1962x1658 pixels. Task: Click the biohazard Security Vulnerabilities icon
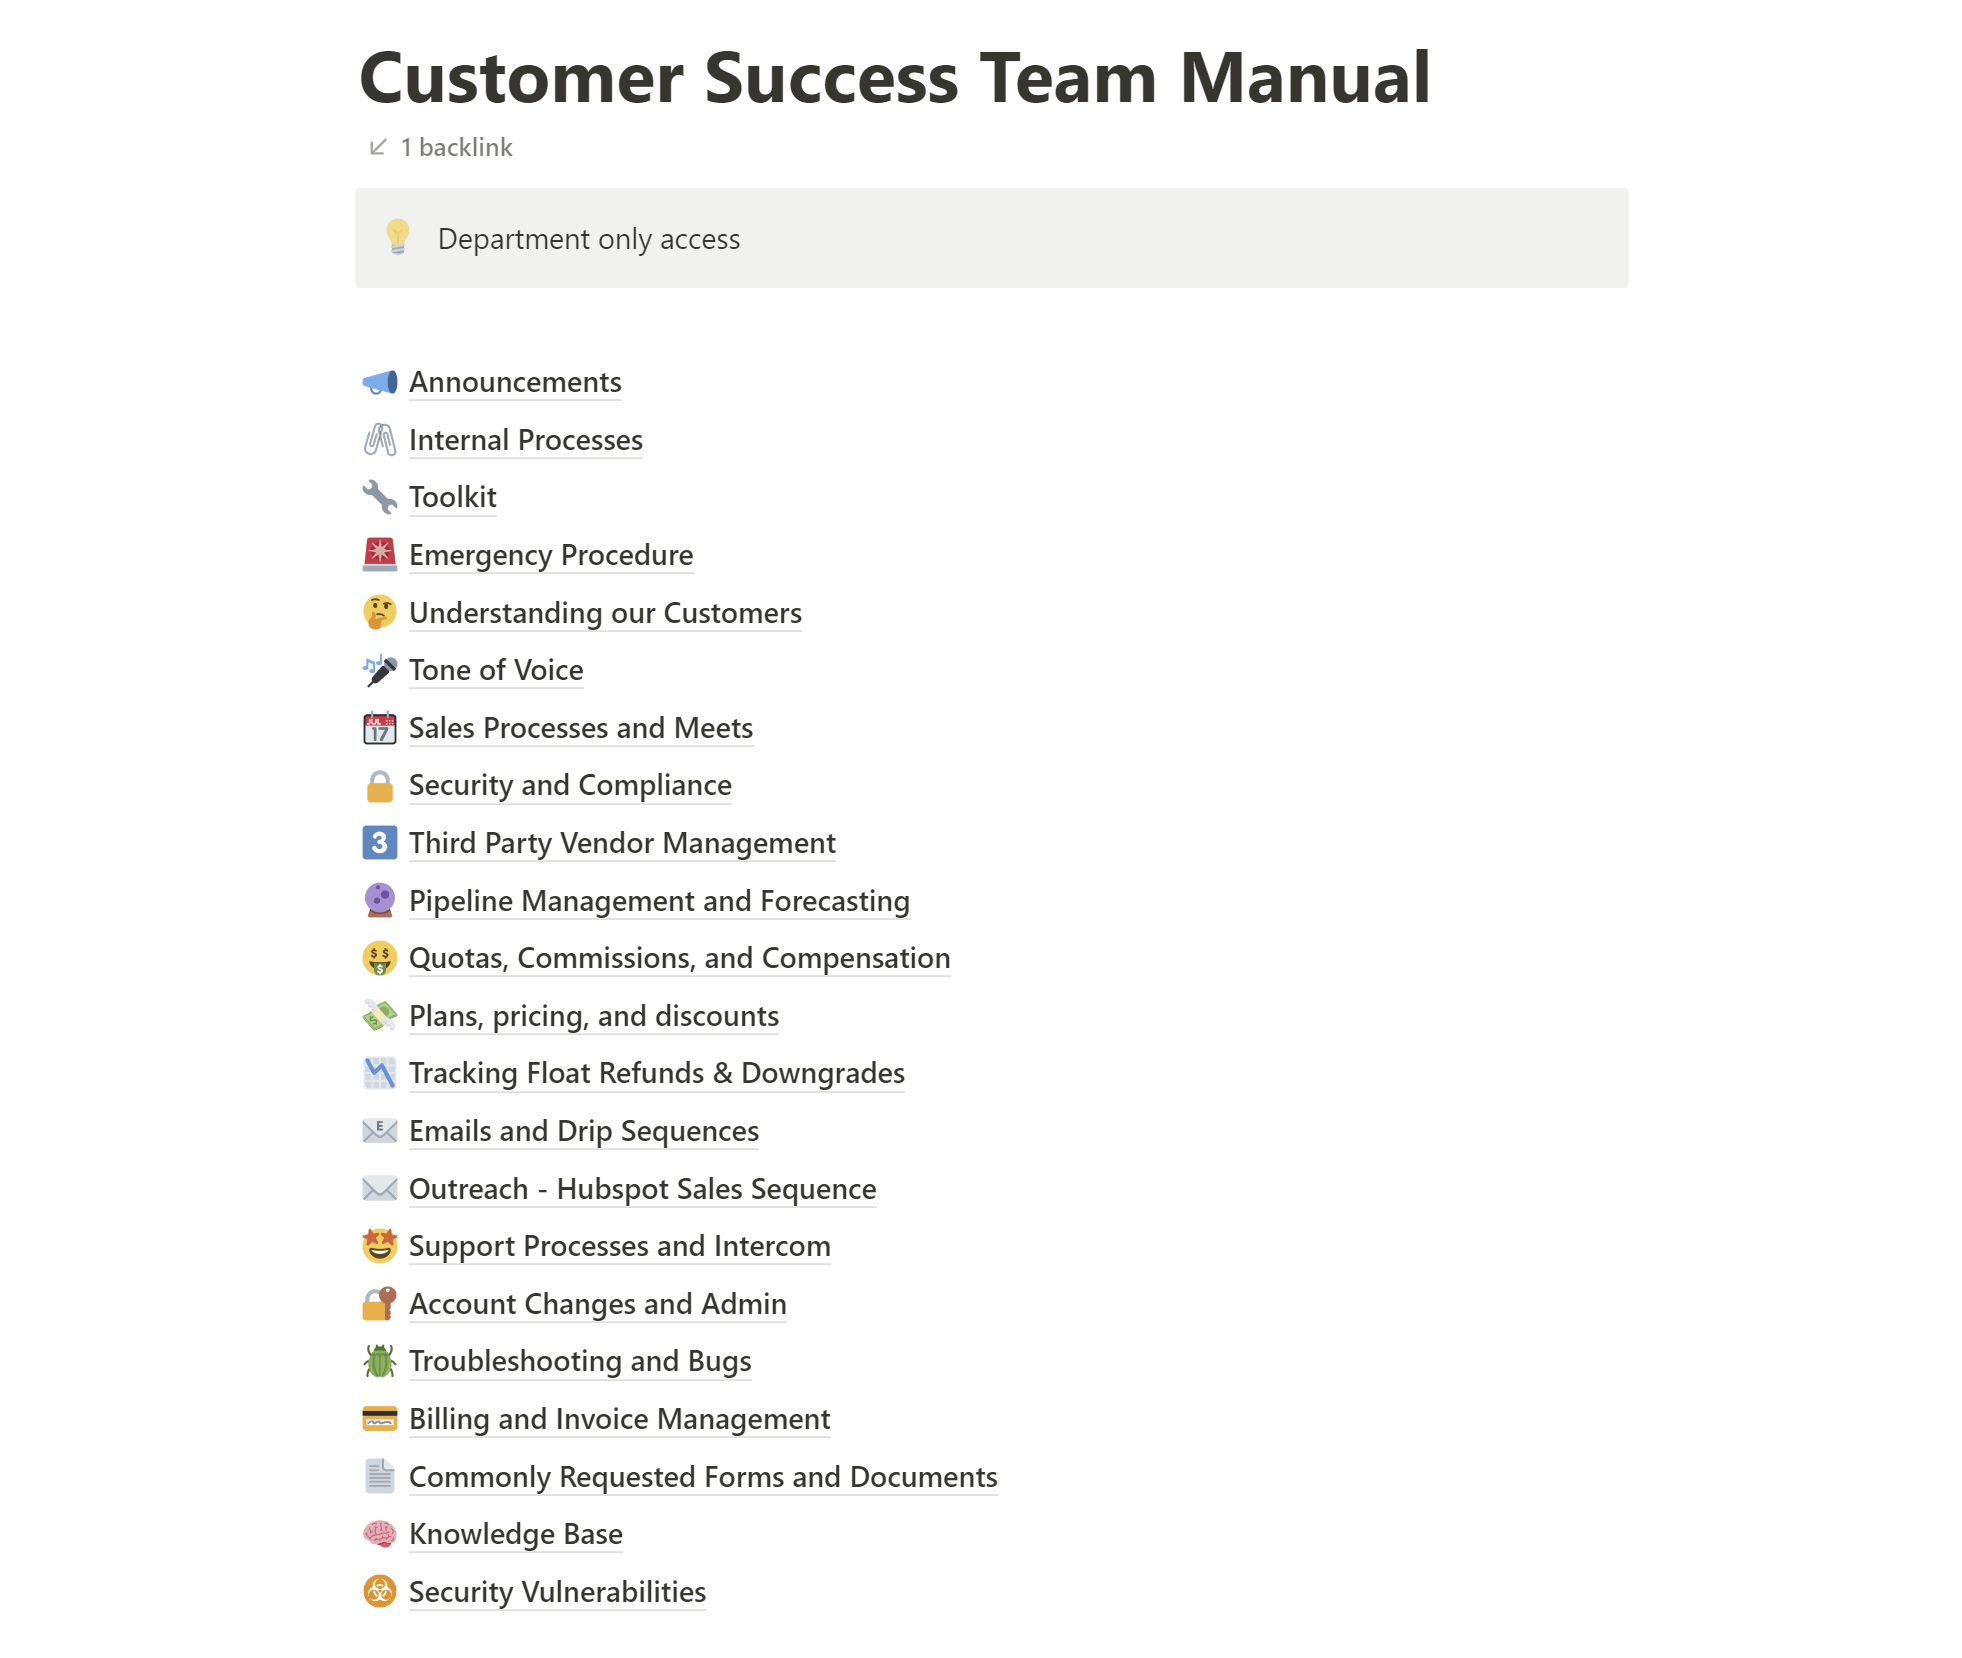pyautogui.click(x=379, y=1592)
